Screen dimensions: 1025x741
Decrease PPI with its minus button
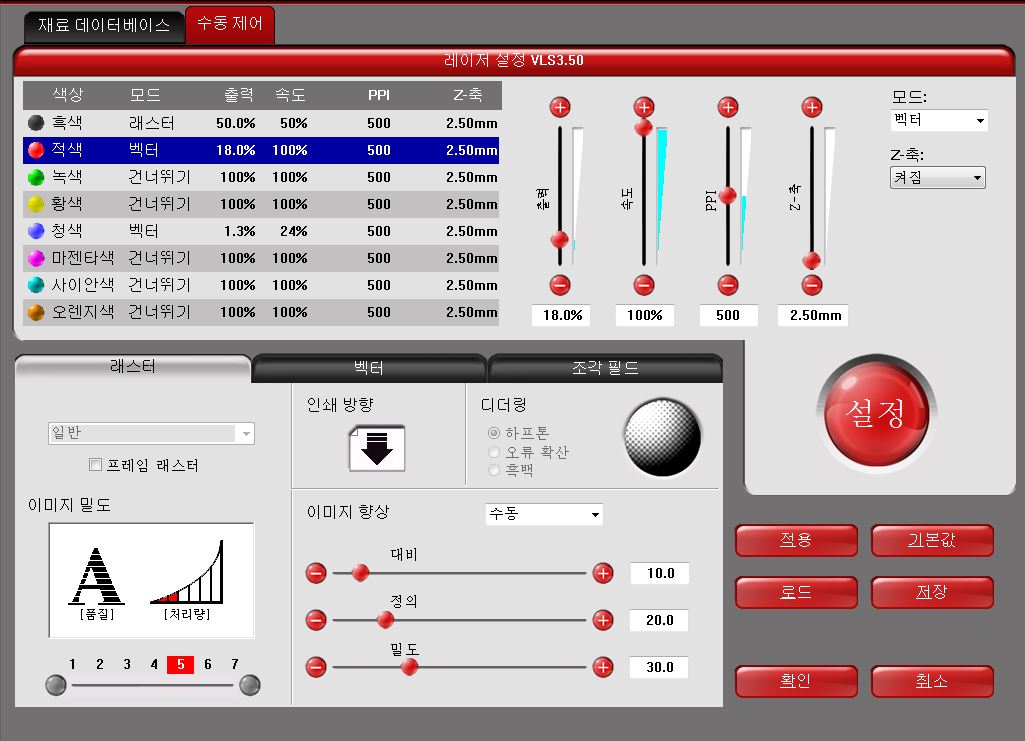[x=728, y=285]
